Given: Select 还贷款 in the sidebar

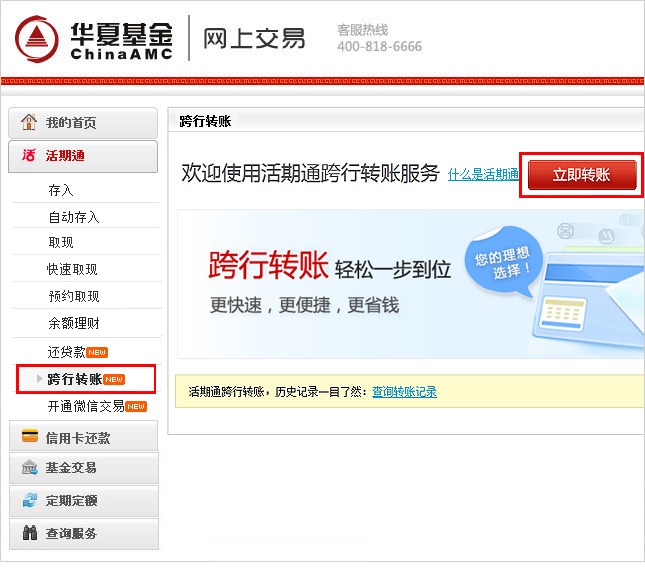Looking at the screenshot, I should [66, 352].
